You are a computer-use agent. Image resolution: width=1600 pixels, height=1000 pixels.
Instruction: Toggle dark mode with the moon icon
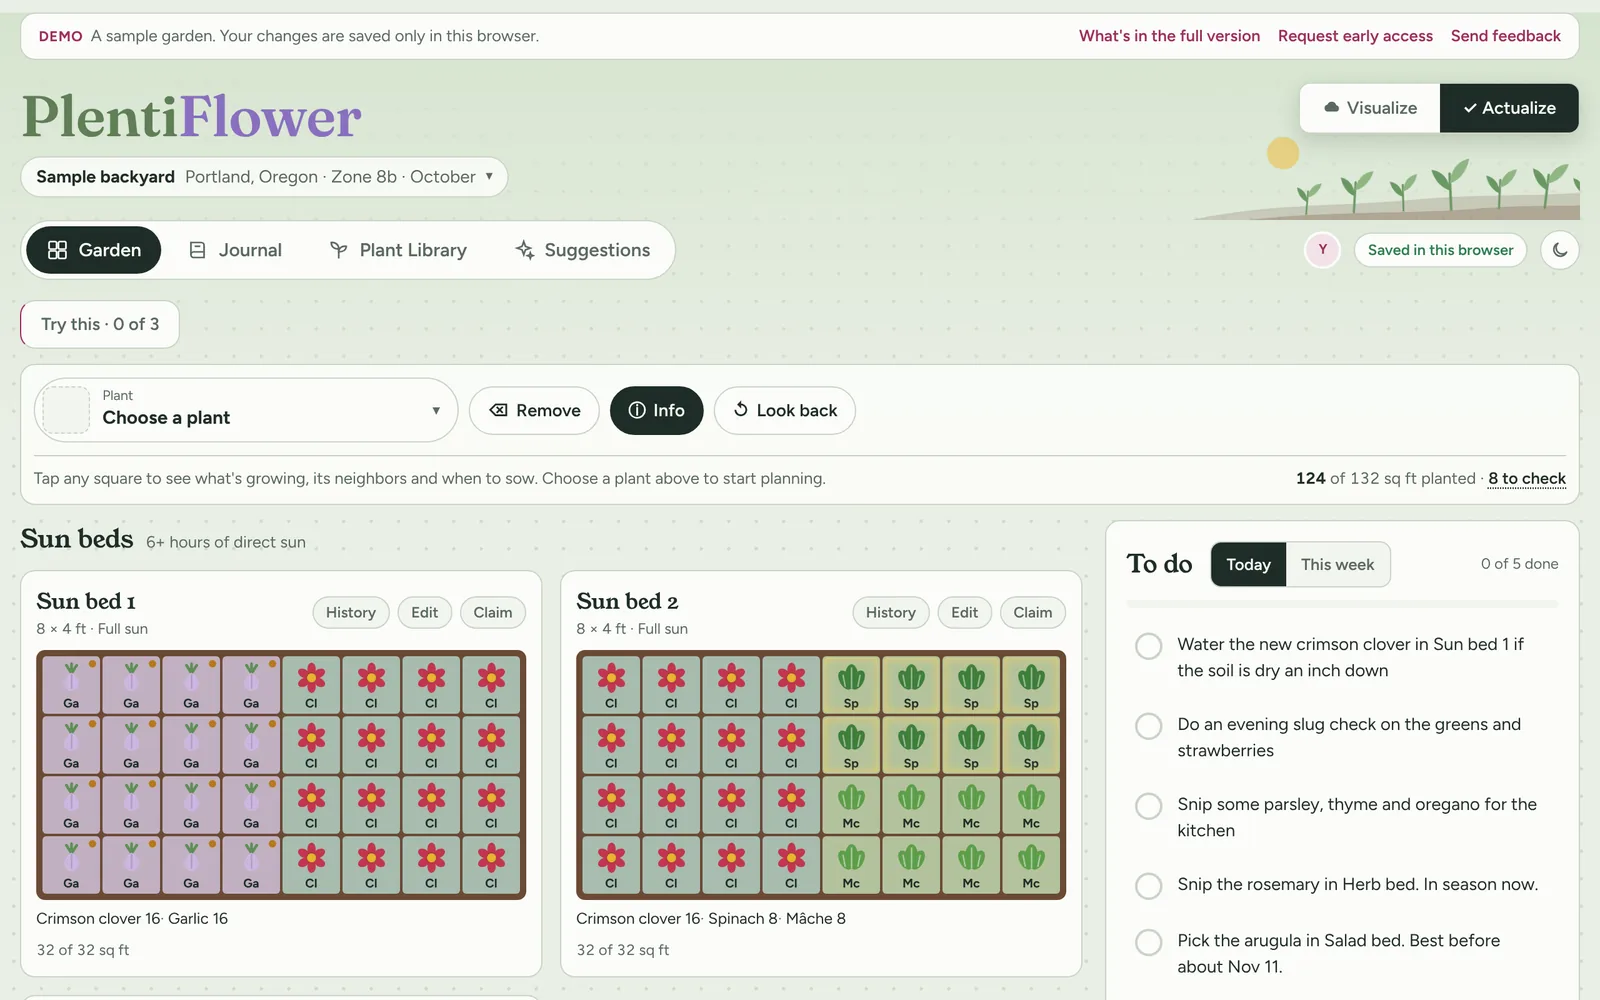[1560, 250]
